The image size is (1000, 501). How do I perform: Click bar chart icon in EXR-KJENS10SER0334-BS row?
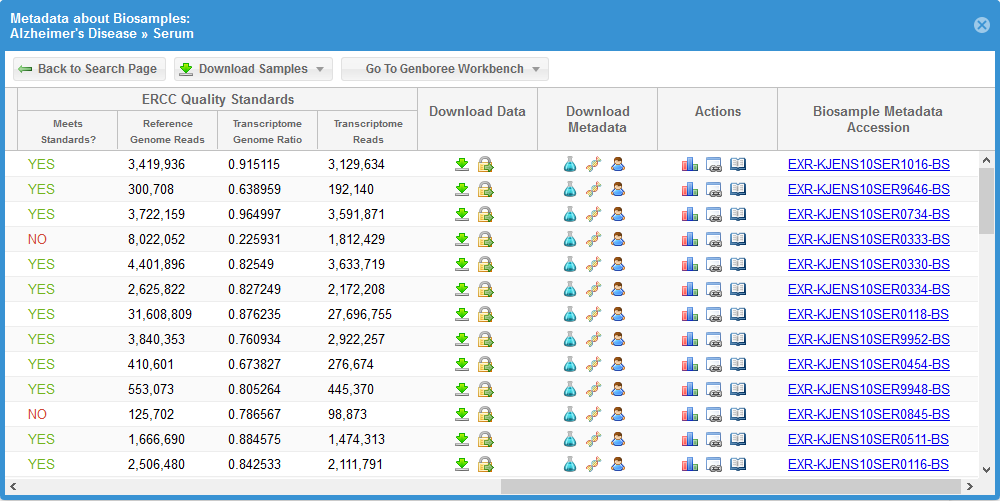pyautogui.click(x=690, y=289)
